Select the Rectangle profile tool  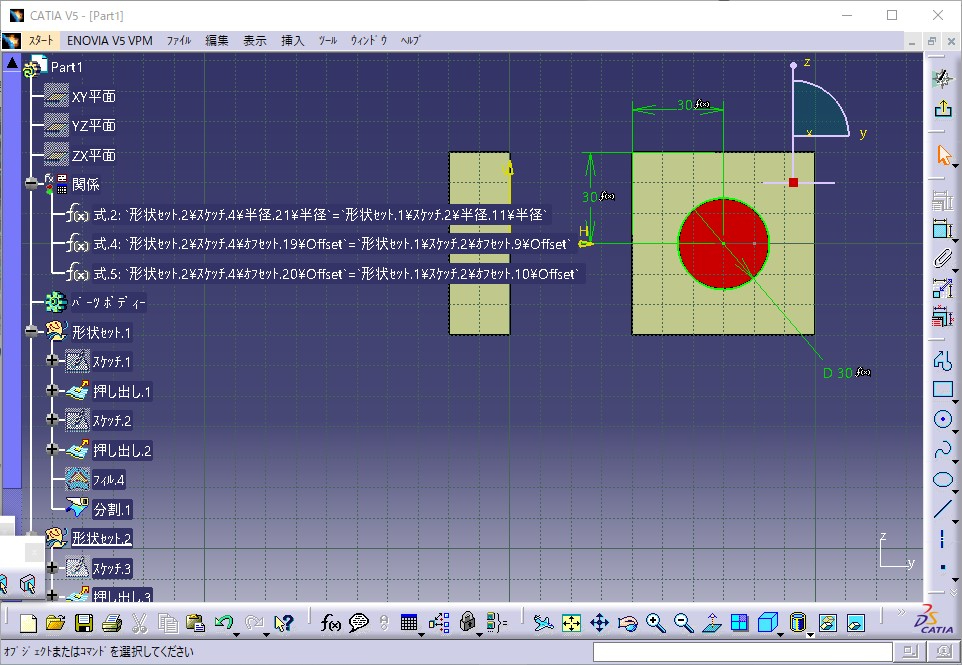tap(942, 390)
